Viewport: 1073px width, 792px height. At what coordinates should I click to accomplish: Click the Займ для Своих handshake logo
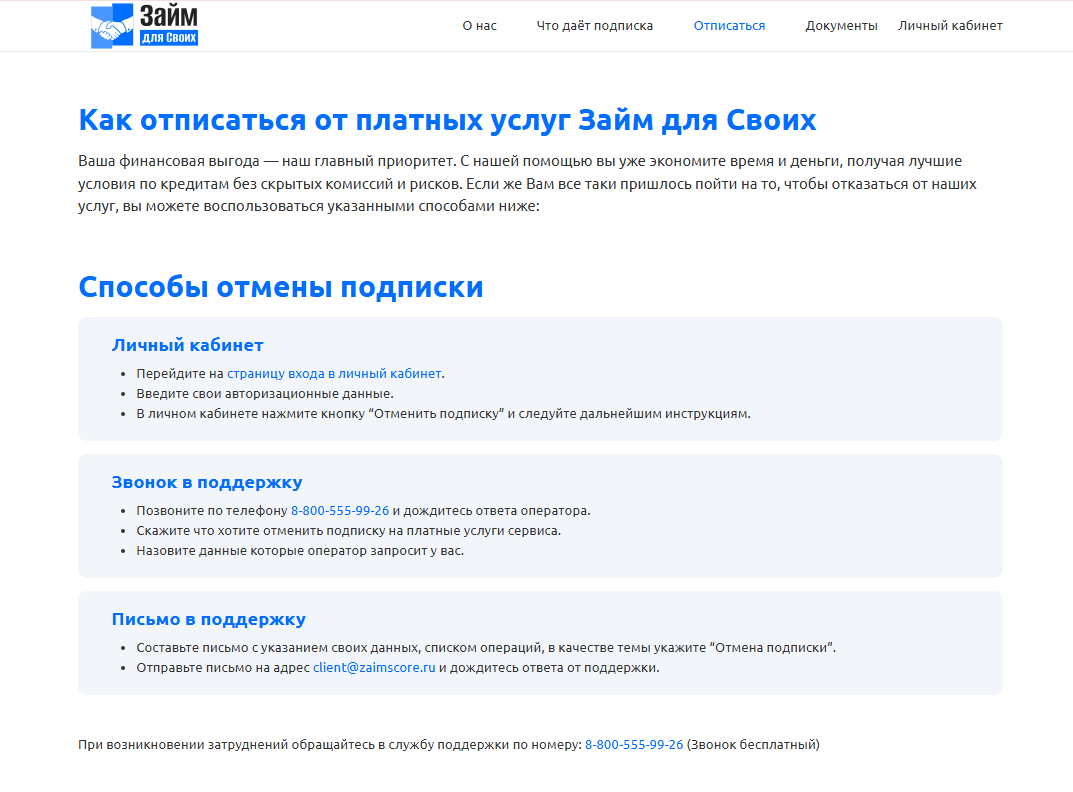point(144,26)
